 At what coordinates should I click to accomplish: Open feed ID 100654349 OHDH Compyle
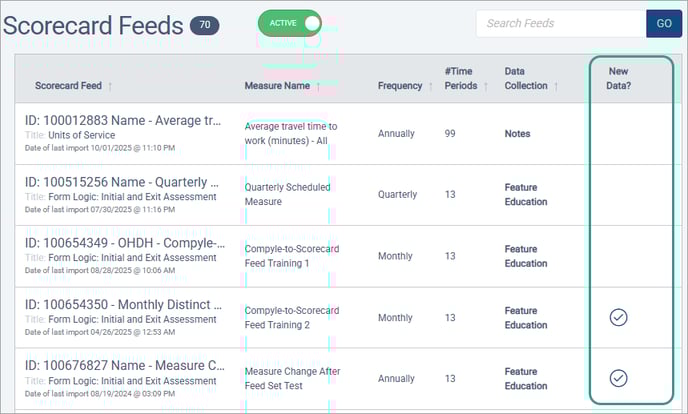click(122, 243)
